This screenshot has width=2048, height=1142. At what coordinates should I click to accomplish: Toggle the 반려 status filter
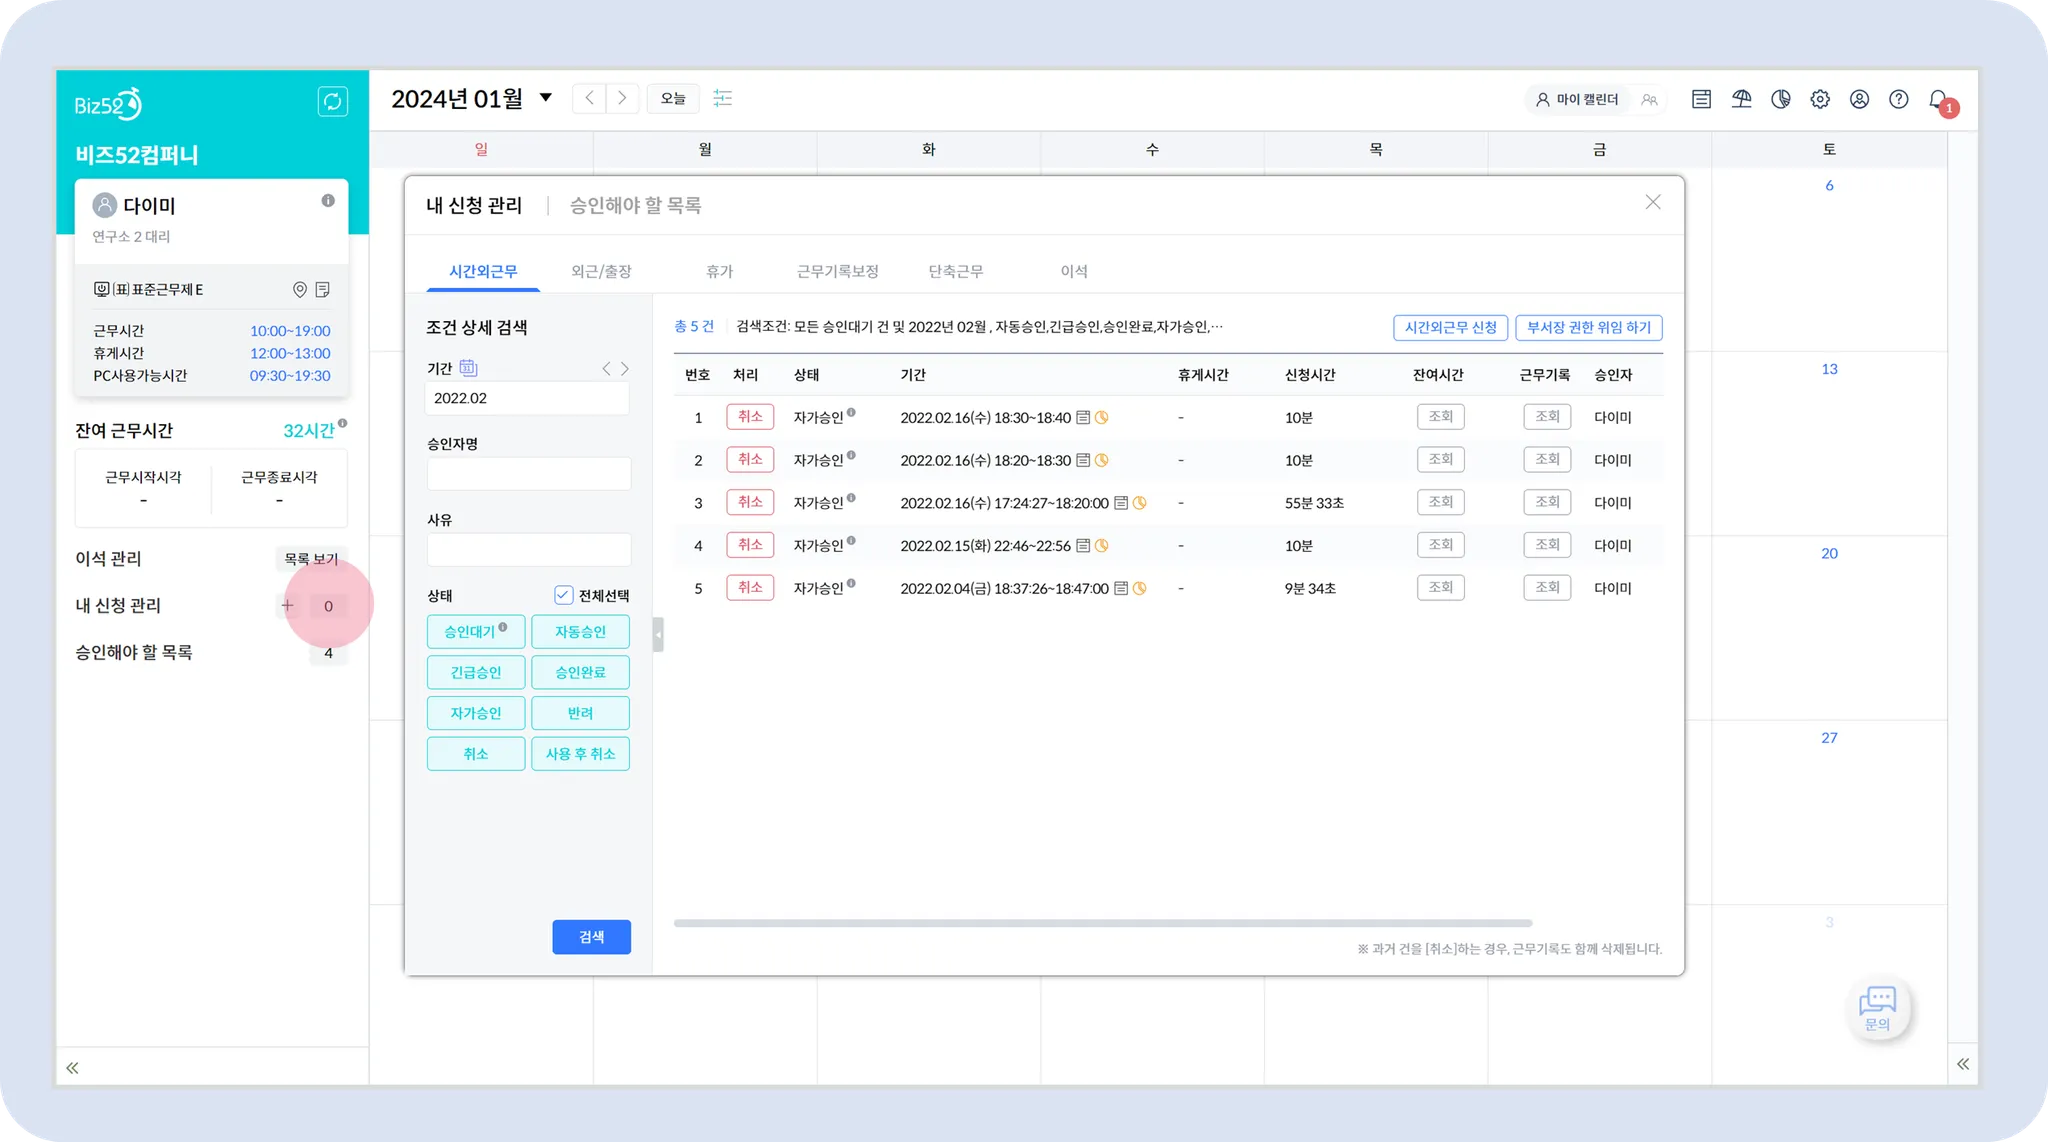[x=580, y=713]
